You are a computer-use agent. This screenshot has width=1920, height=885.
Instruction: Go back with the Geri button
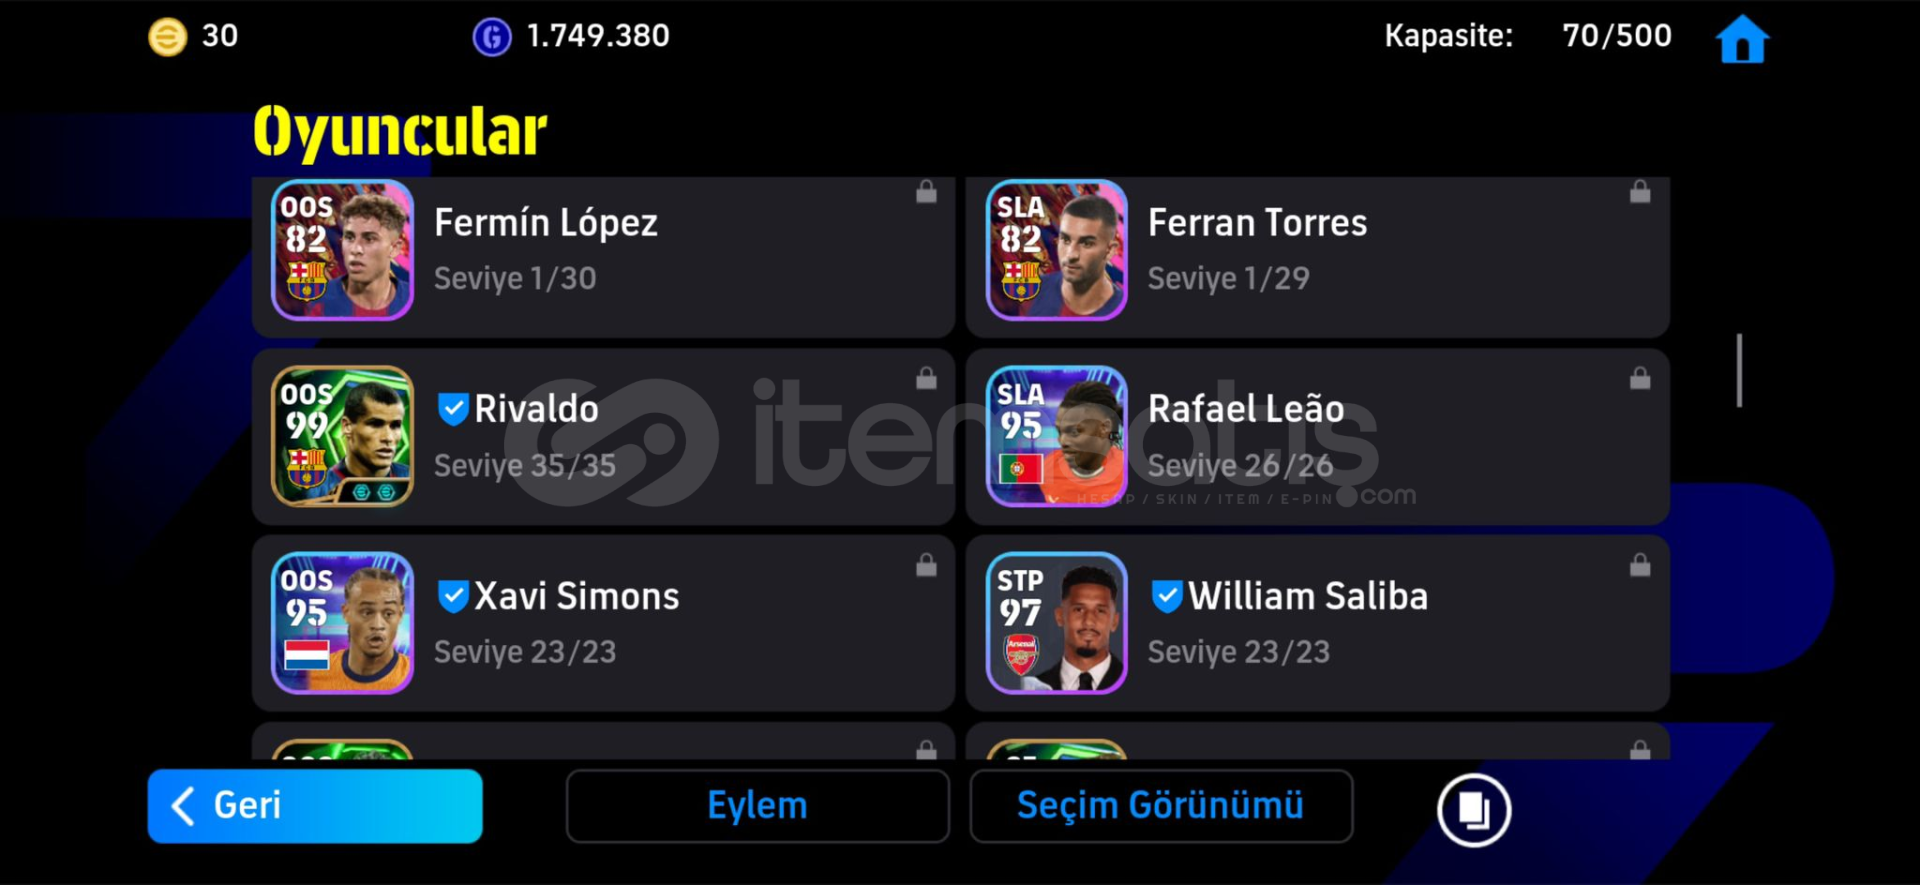click(315, 806)
